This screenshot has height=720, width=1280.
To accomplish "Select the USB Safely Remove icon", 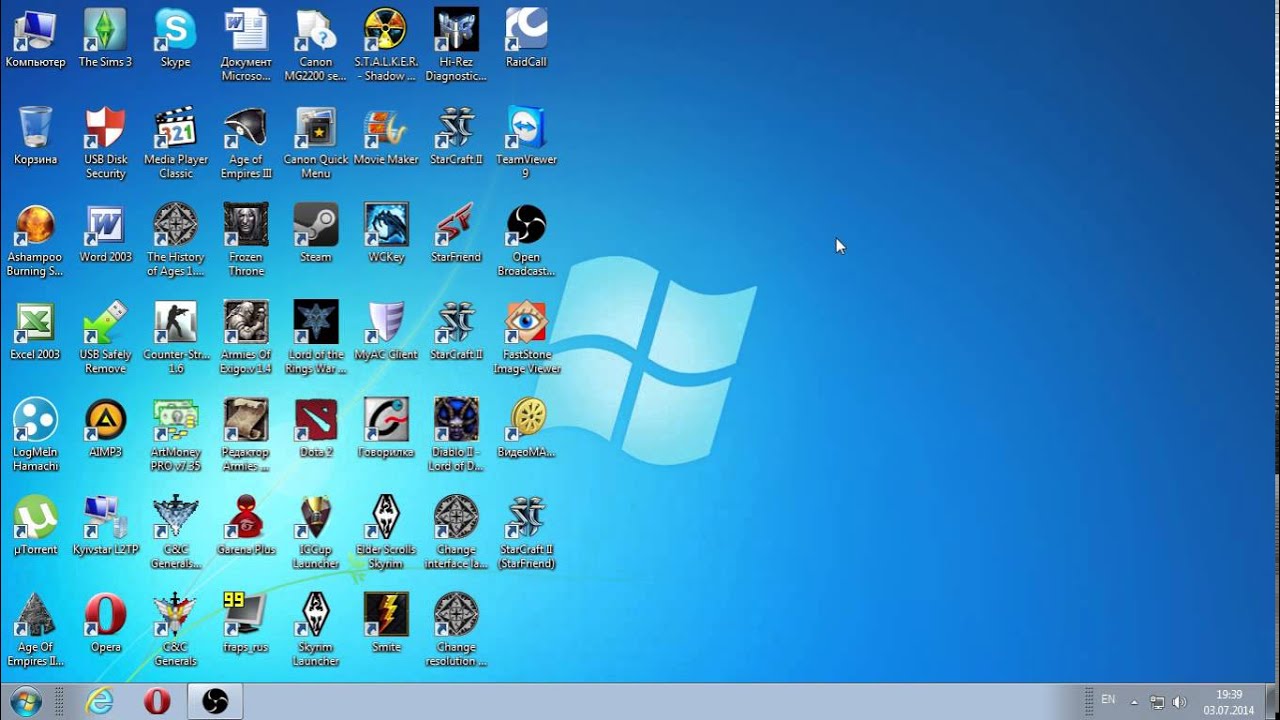I will tap(105, 339).
